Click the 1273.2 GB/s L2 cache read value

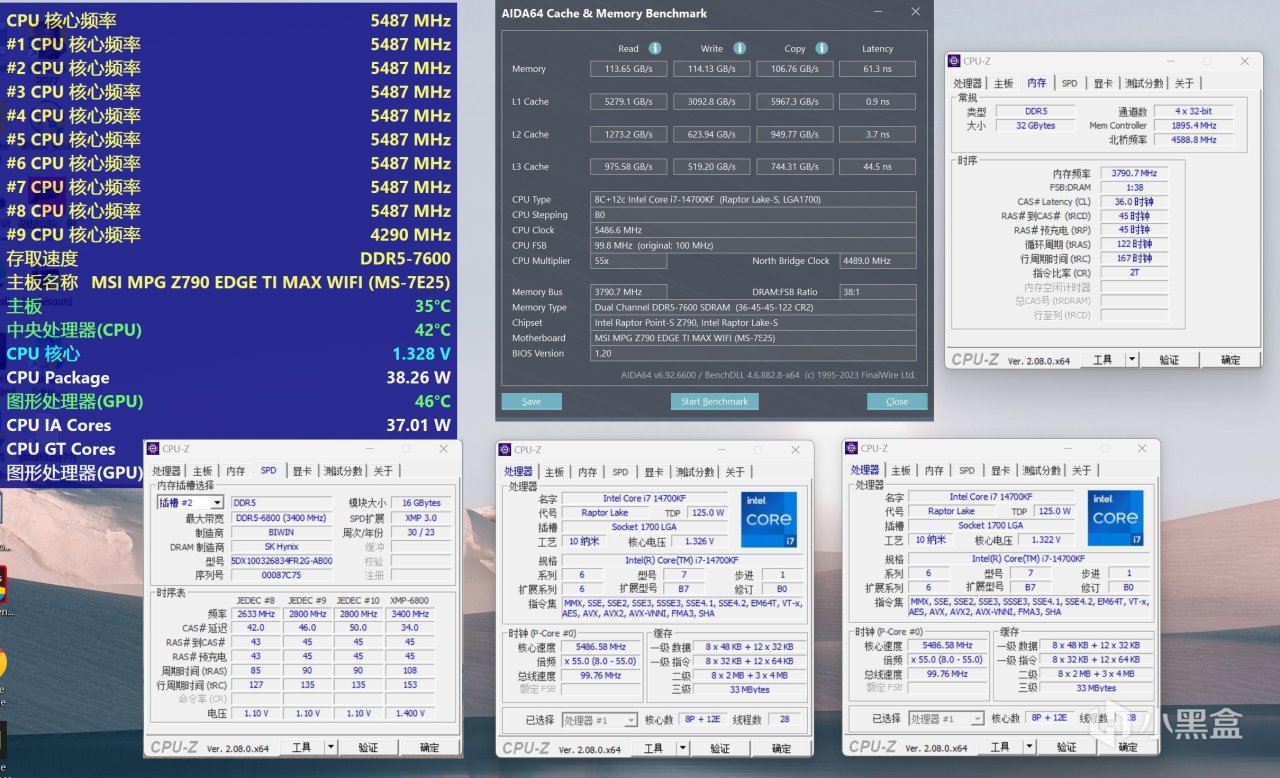[x=628, y=134]
